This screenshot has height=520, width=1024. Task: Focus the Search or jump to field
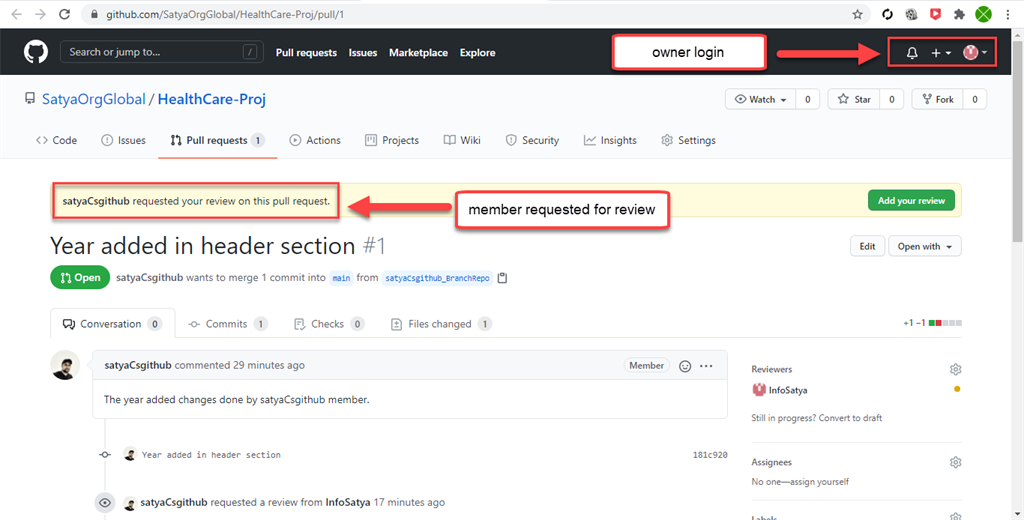[x=162, y=52]
